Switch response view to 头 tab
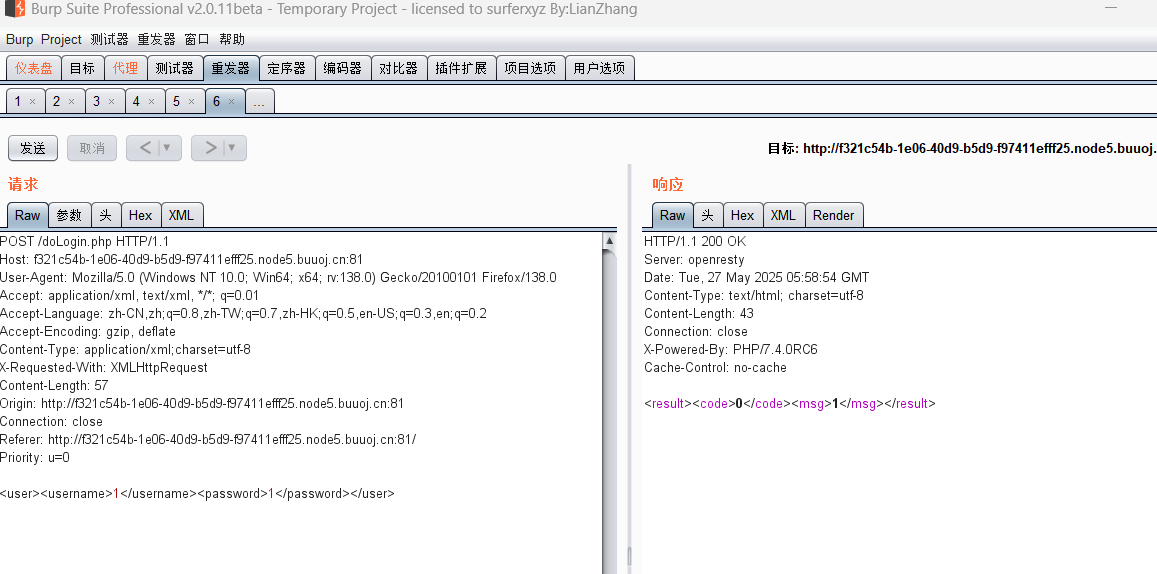 click(708, 215)
